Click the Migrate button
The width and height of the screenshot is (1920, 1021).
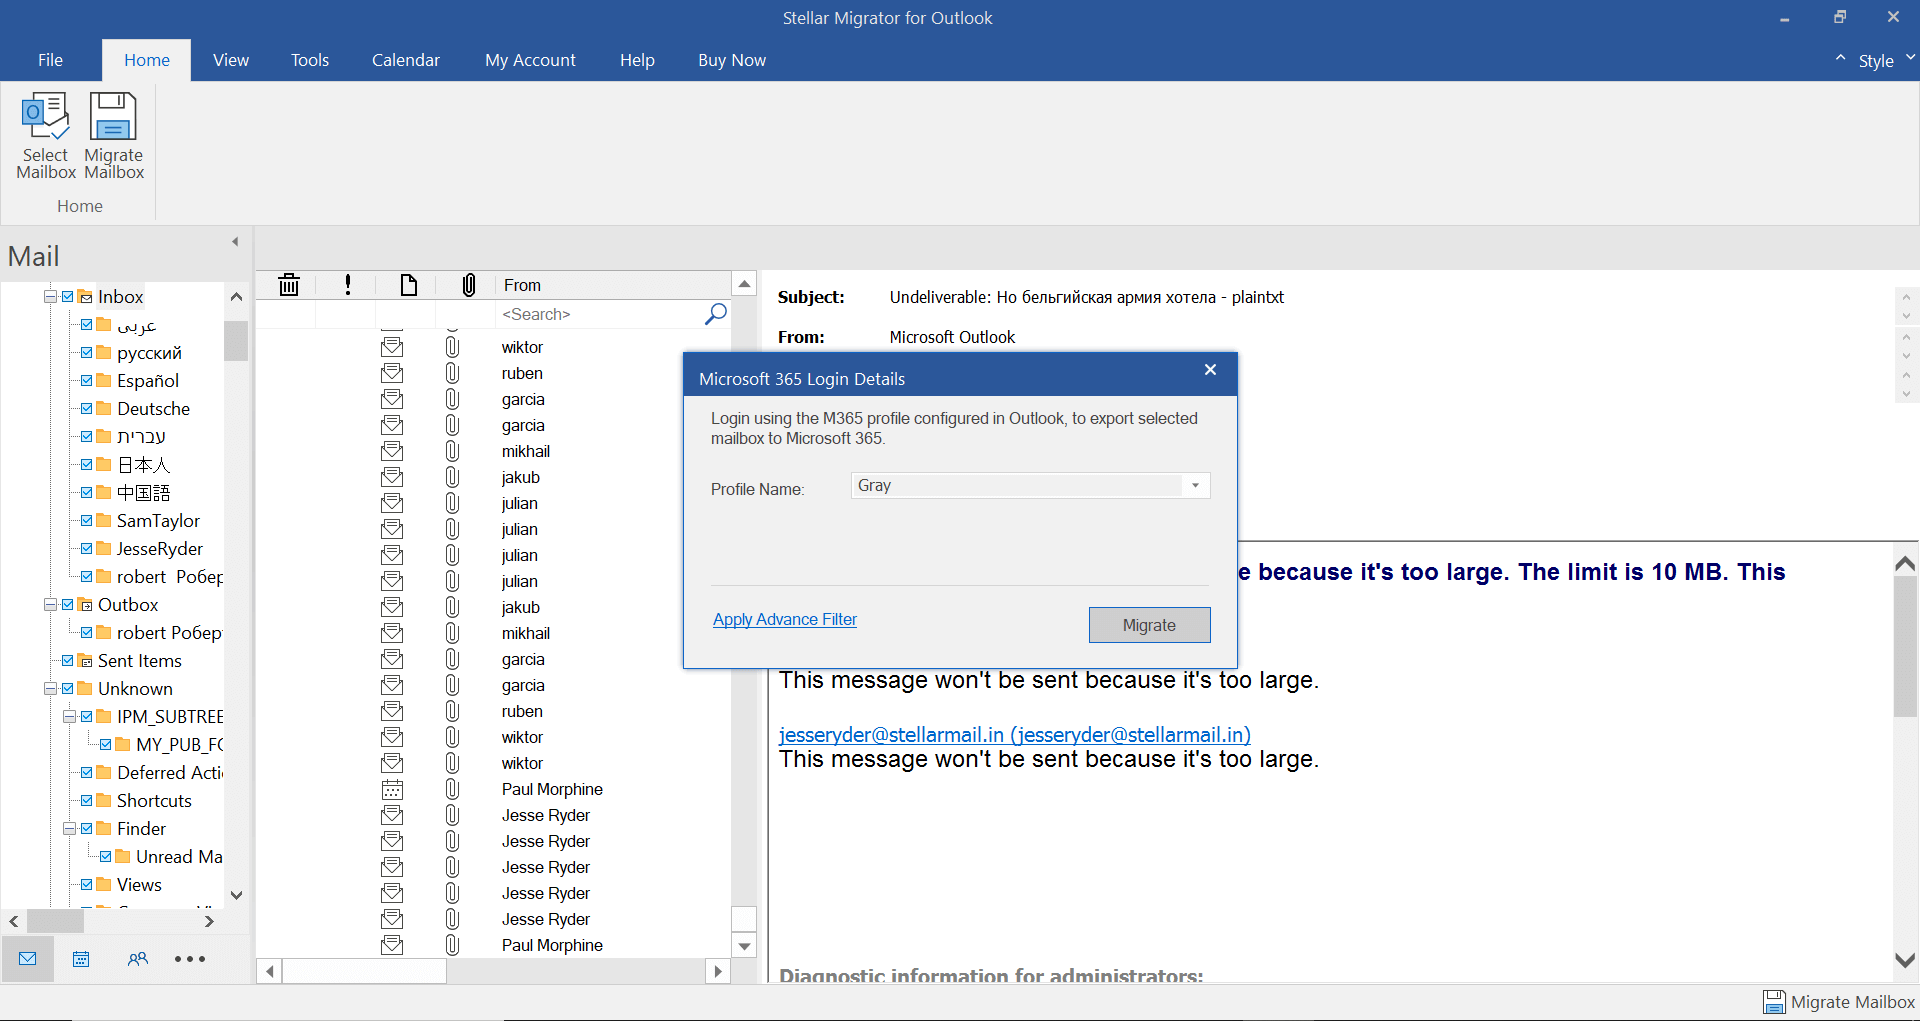tap(1149, 624)
